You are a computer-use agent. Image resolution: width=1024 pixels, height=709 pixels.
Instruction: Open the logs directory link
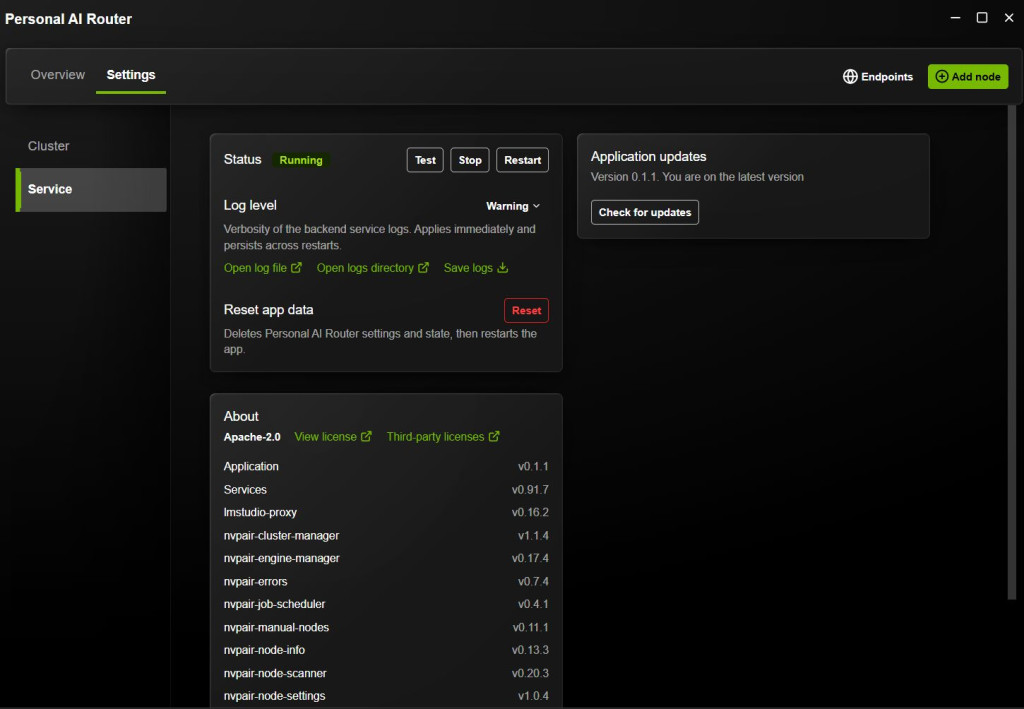pos(372,268)
